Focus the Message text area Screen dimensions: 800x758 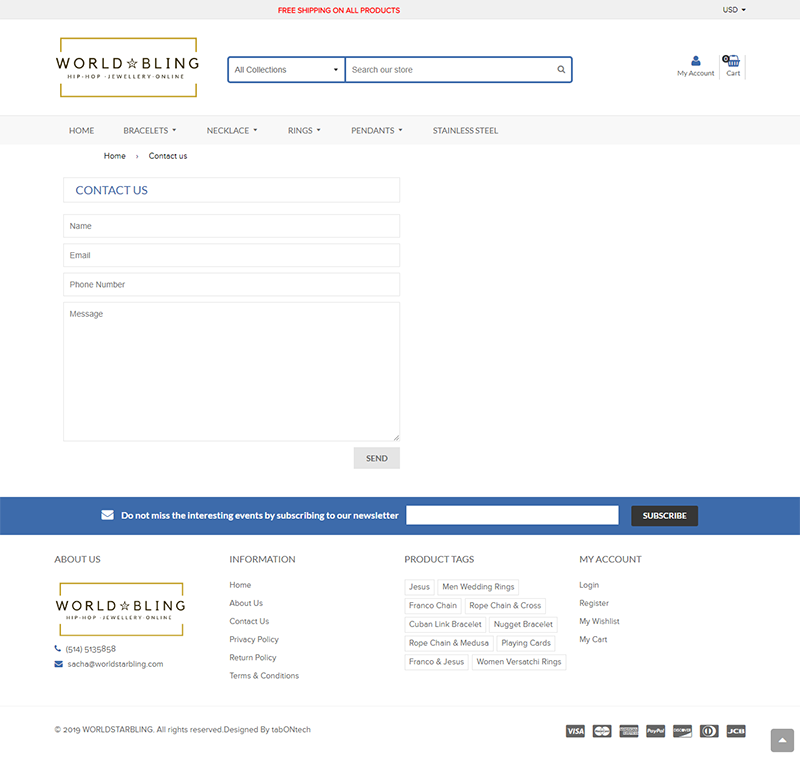click(231, 371)
